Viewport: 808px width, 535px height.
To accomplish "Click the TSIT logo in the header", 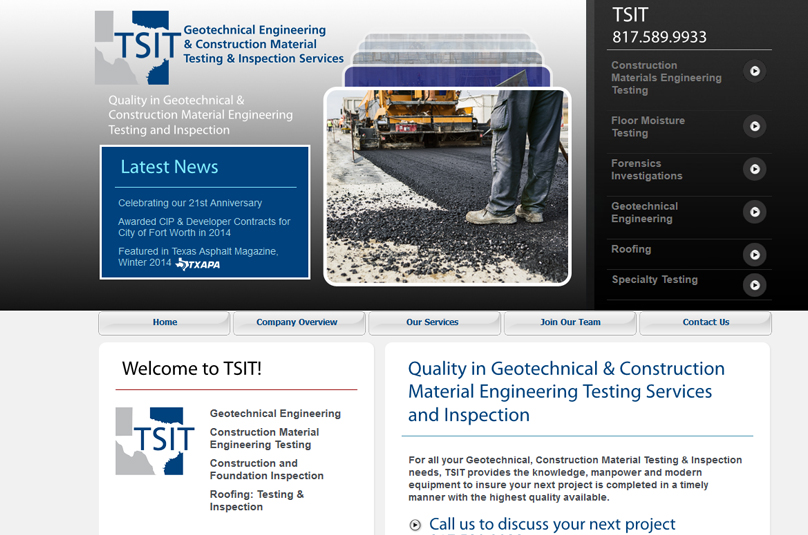I will (x=138, y=47).
